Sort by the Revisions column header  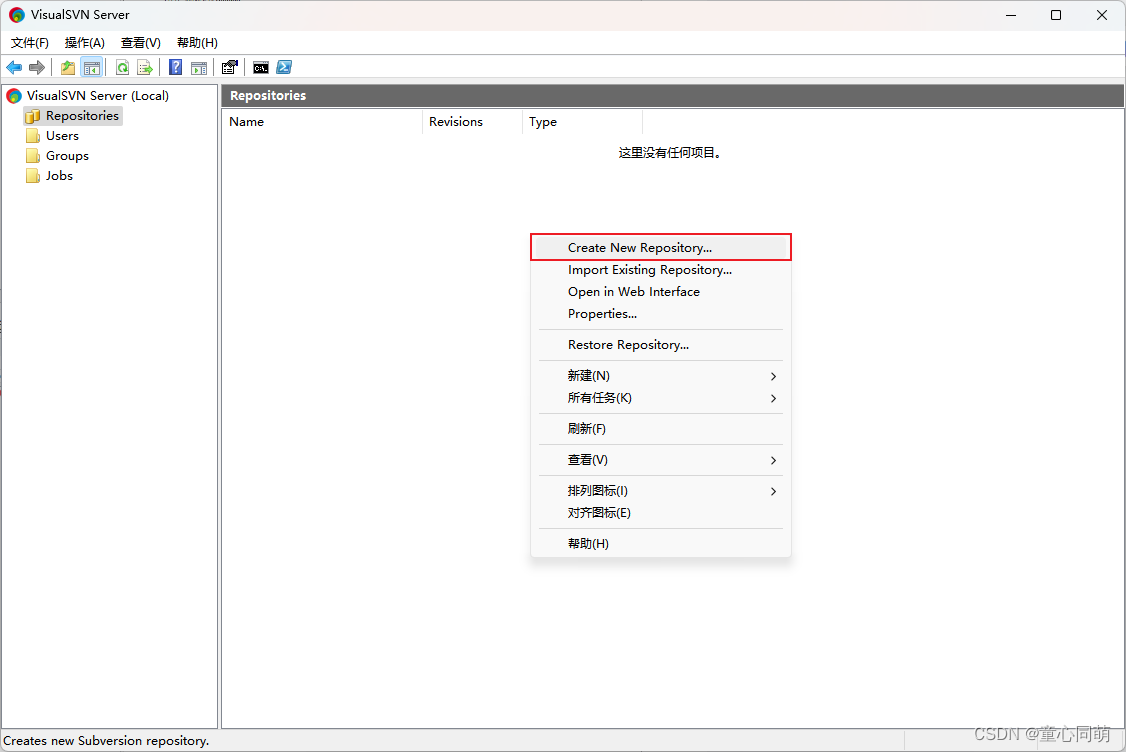point(473,122)
